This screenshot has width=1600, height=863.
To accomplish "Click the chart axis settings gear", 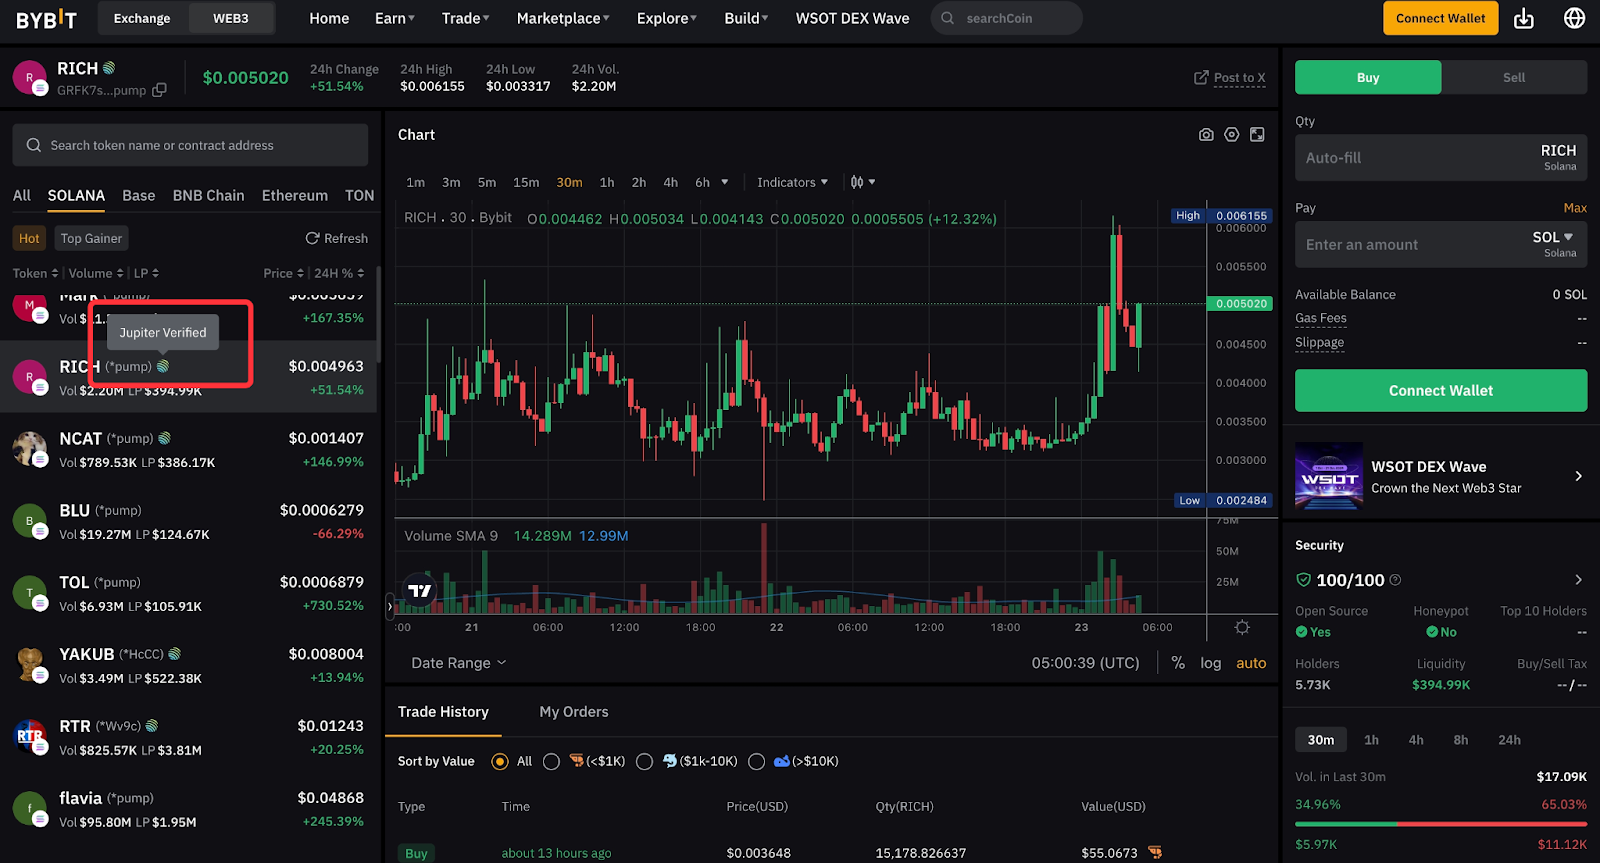I will coord(1242,627).
